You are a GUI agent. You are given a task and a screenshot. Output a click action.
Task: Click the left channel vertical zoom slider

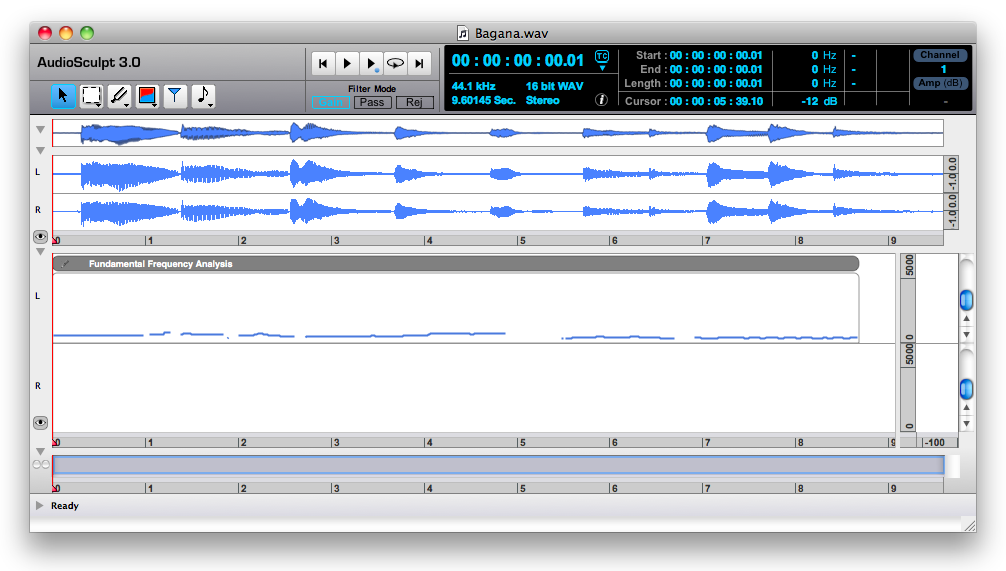966,300
